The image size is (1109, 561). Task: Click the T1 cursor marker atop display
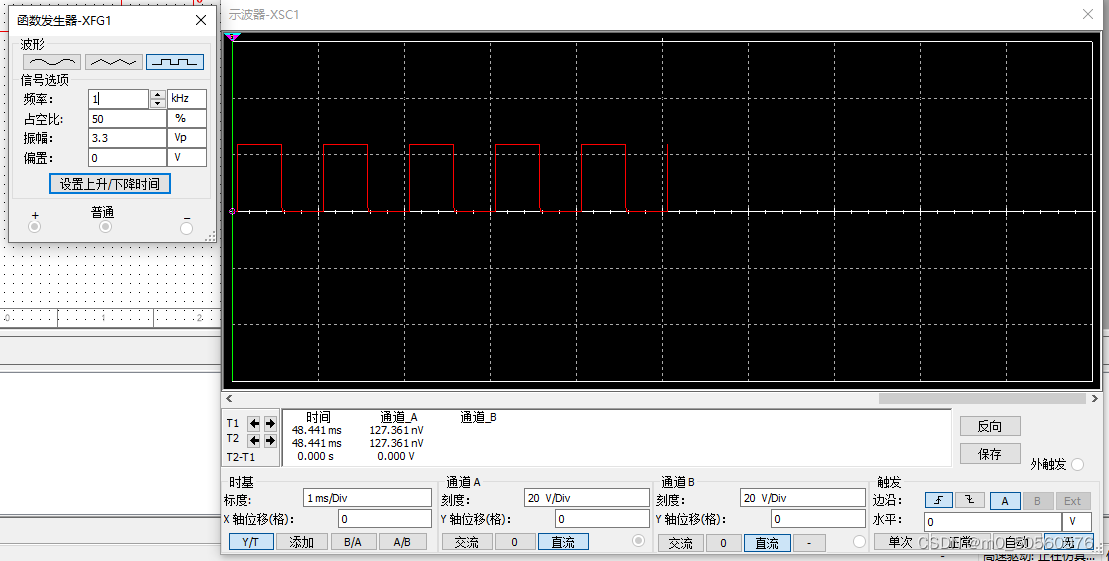(x=232, y=37)
